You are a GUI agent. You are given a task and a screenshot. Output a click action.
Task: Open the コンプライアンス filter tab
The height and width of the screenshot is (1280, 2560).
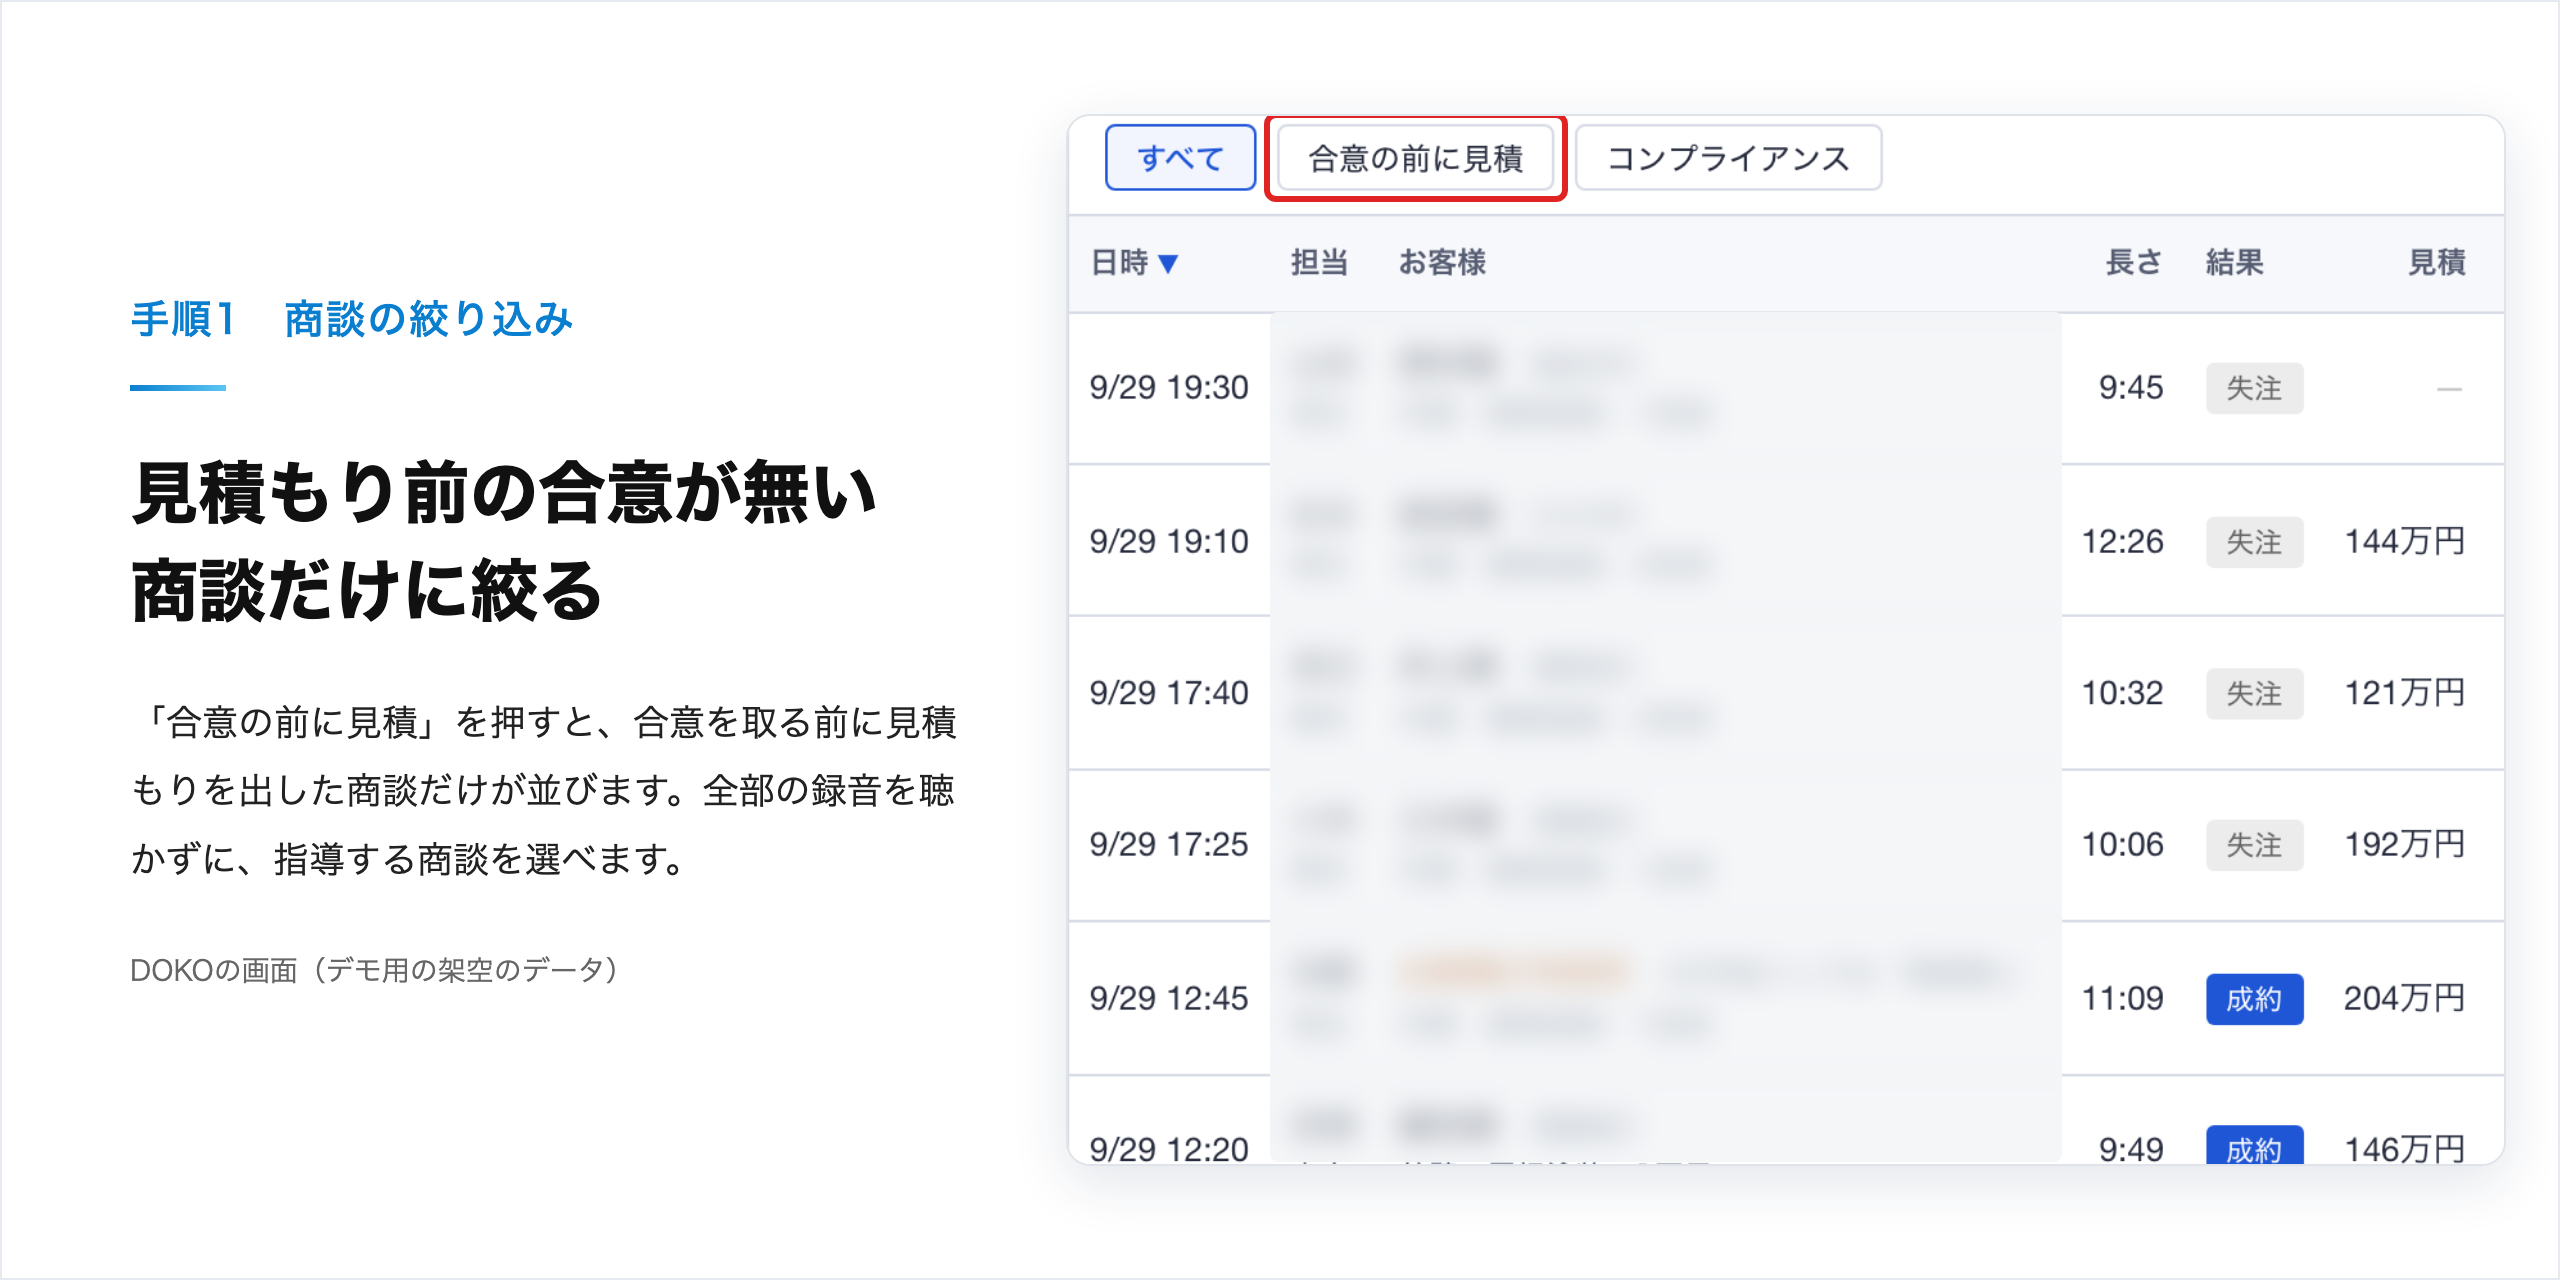[1728, 158]
